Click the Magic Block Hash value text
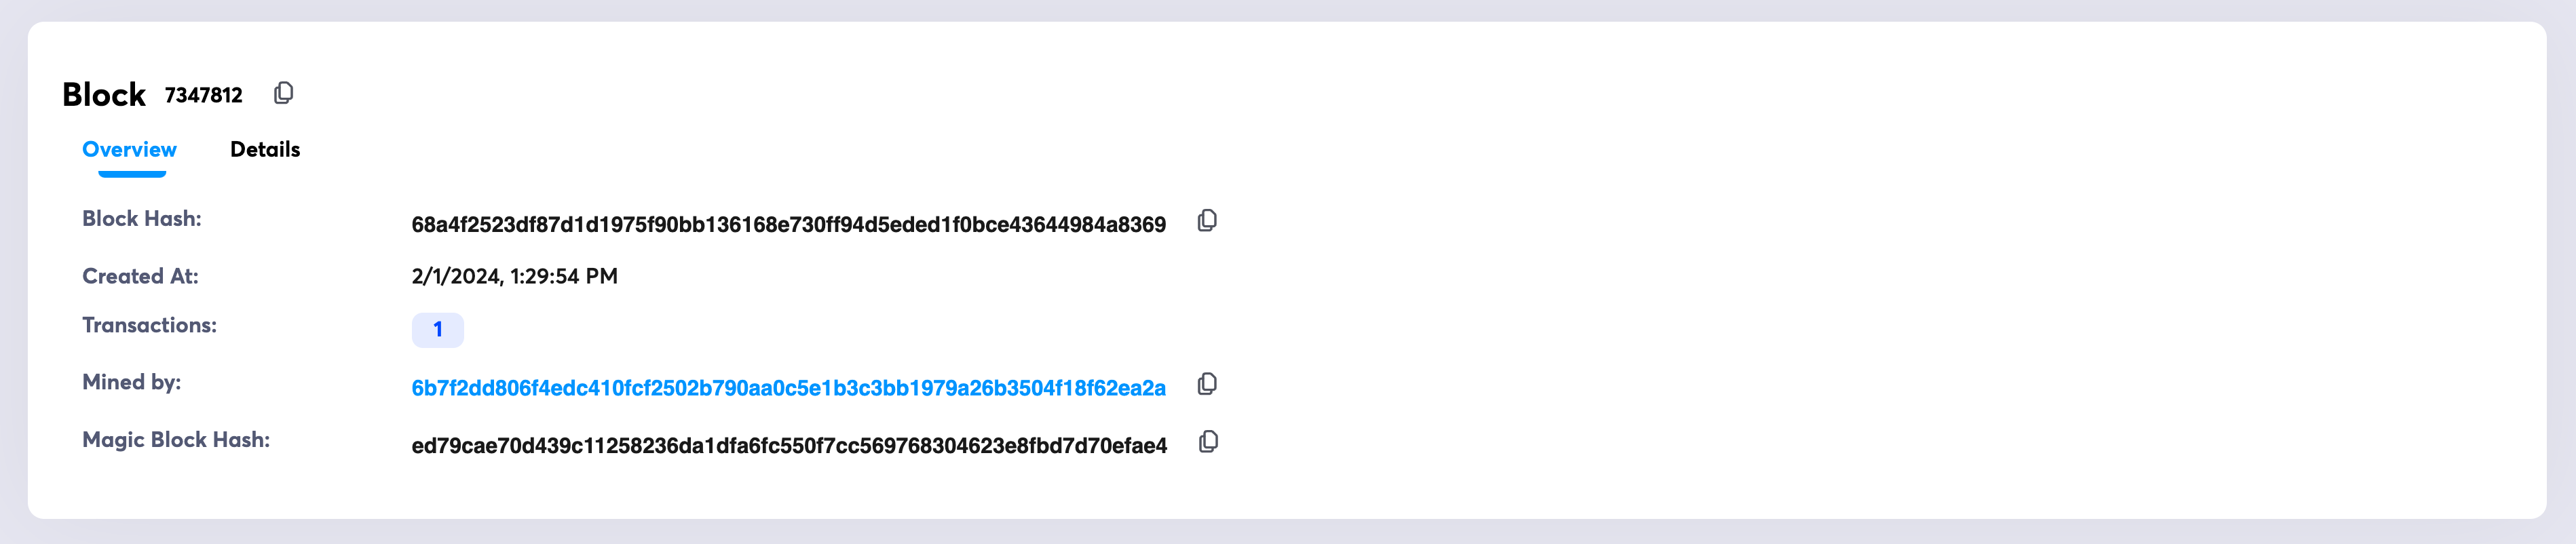 pyautogui.click(x=789, y=446)
